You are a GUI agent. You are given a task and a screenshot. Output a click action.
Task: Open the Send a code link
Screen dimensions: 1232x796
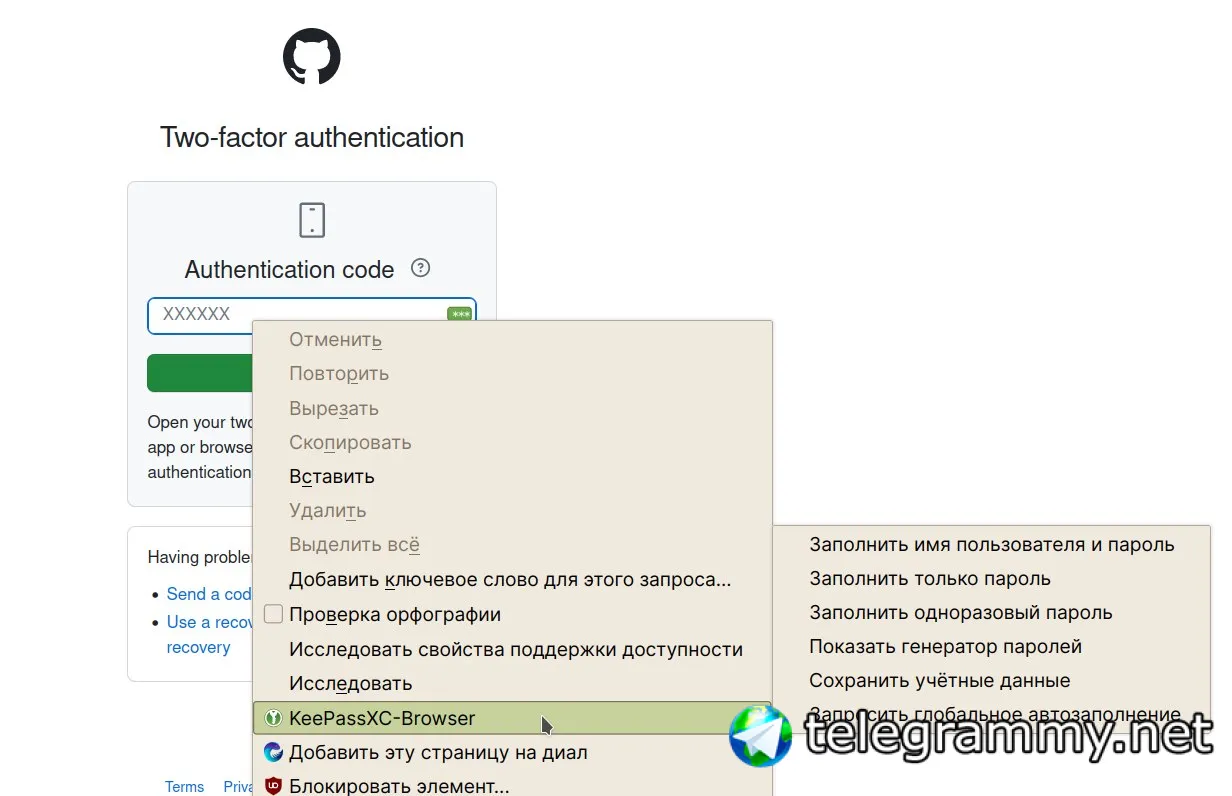click(209, 594)
